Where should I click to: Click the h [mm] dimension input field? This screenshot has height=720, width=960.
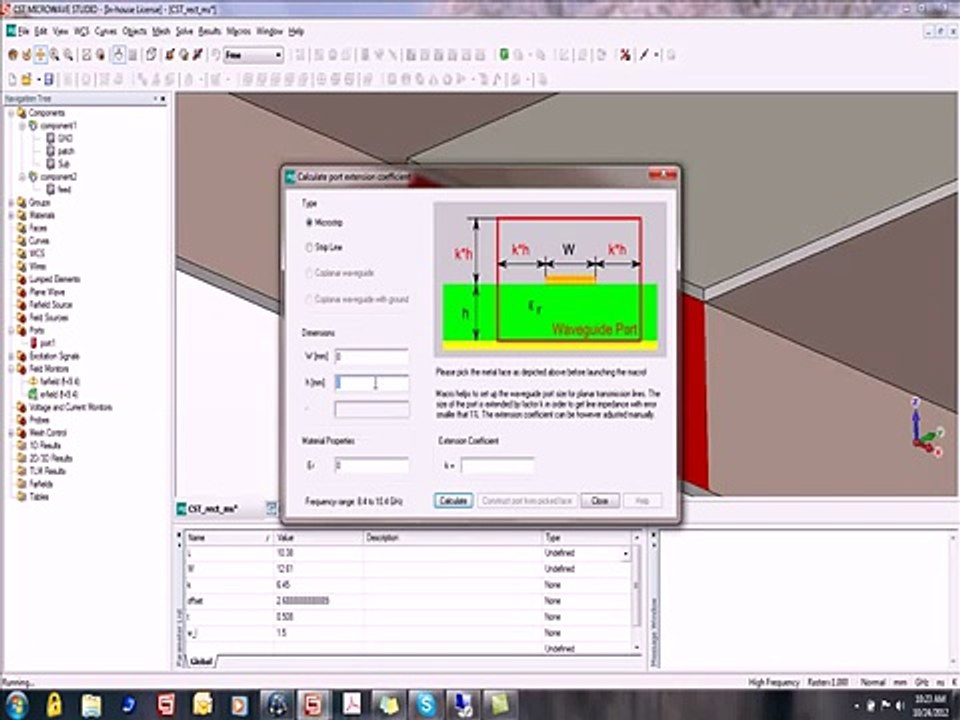pos(372,383)
